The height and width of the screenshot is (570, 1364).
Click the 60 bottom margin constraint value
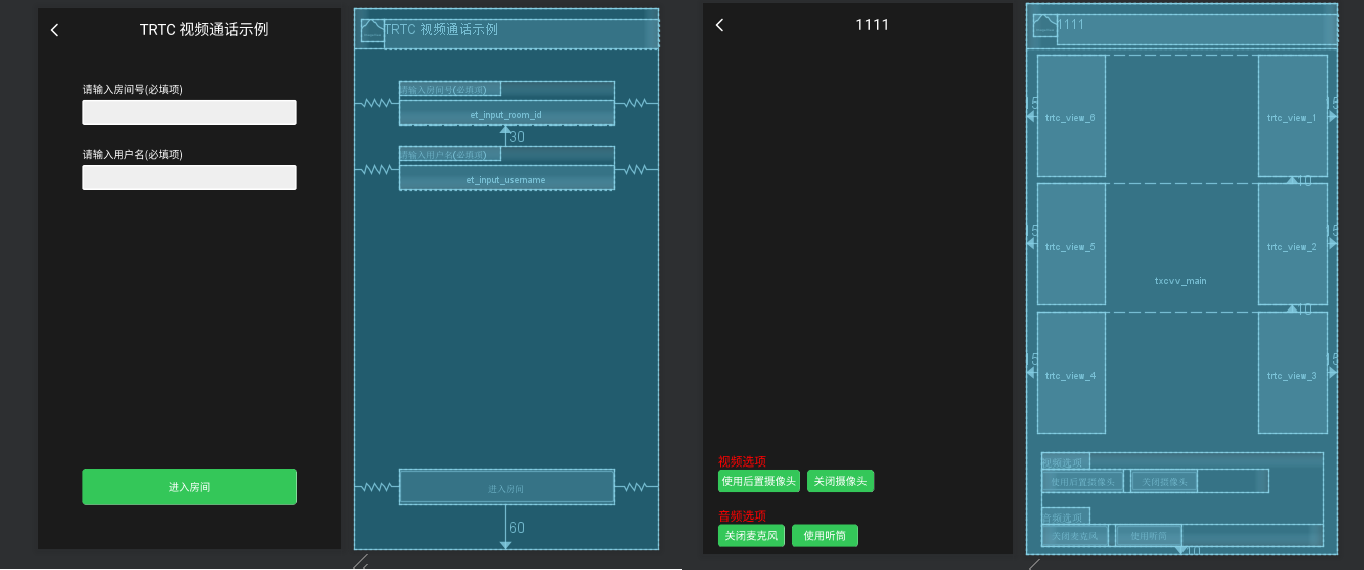[517, 528]
